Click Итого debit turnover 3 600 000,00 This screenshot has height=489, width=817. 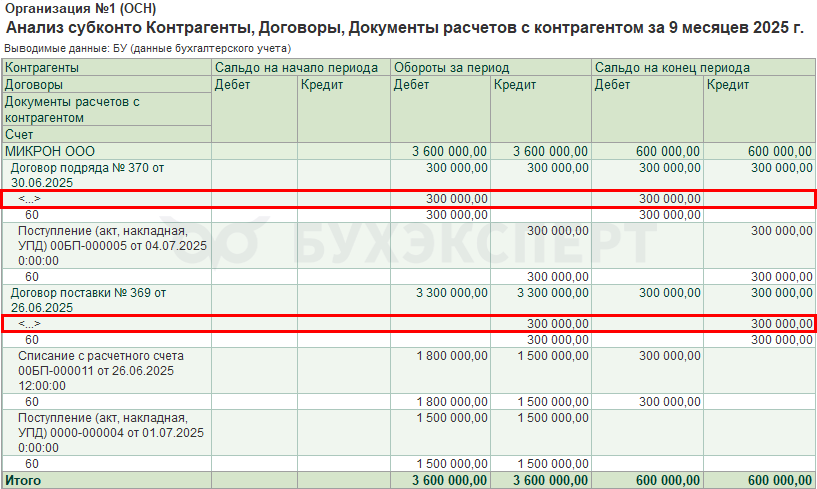coord(449,480)
